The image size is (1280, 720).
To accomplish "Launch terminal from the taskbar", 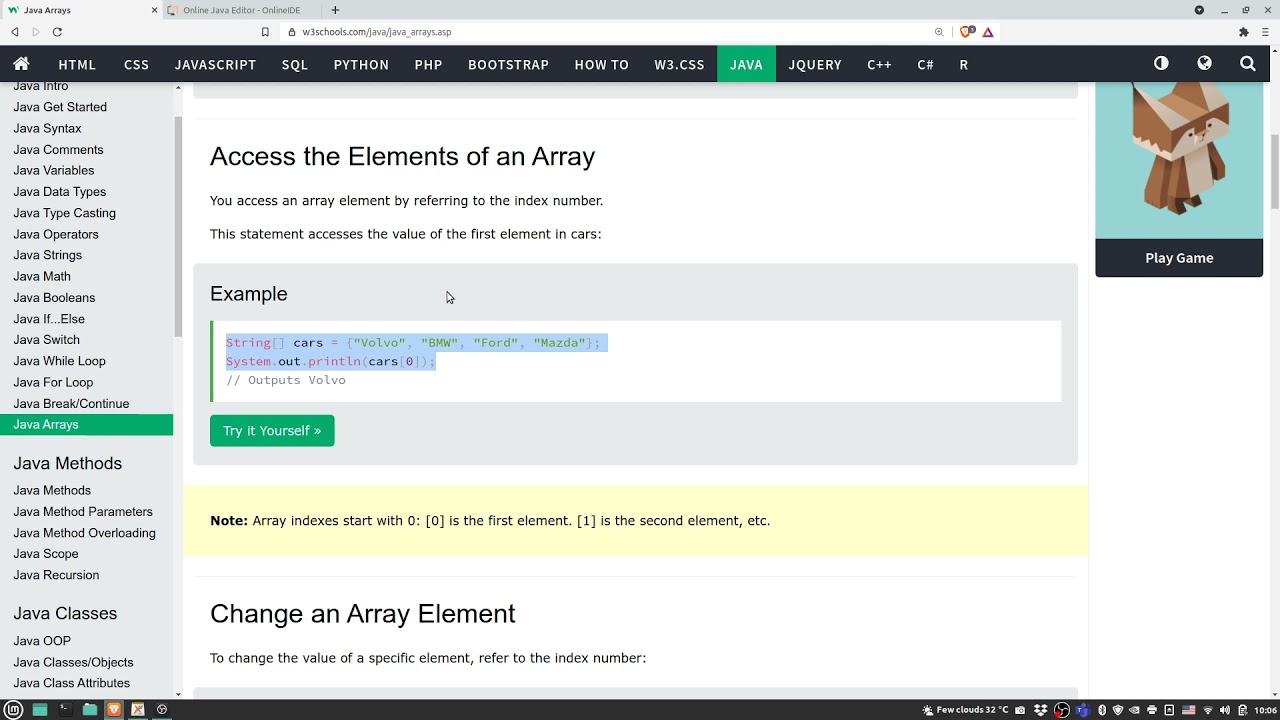I will 64,710.
